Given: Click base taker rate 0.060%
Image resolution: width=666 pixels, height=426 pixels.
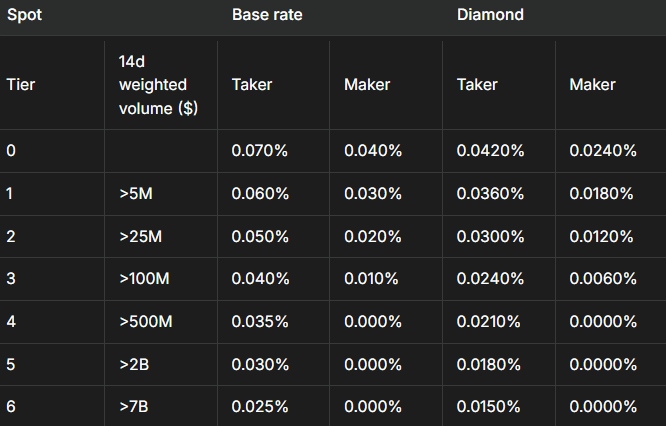Looking at the screenshot, I should (260, 194).
